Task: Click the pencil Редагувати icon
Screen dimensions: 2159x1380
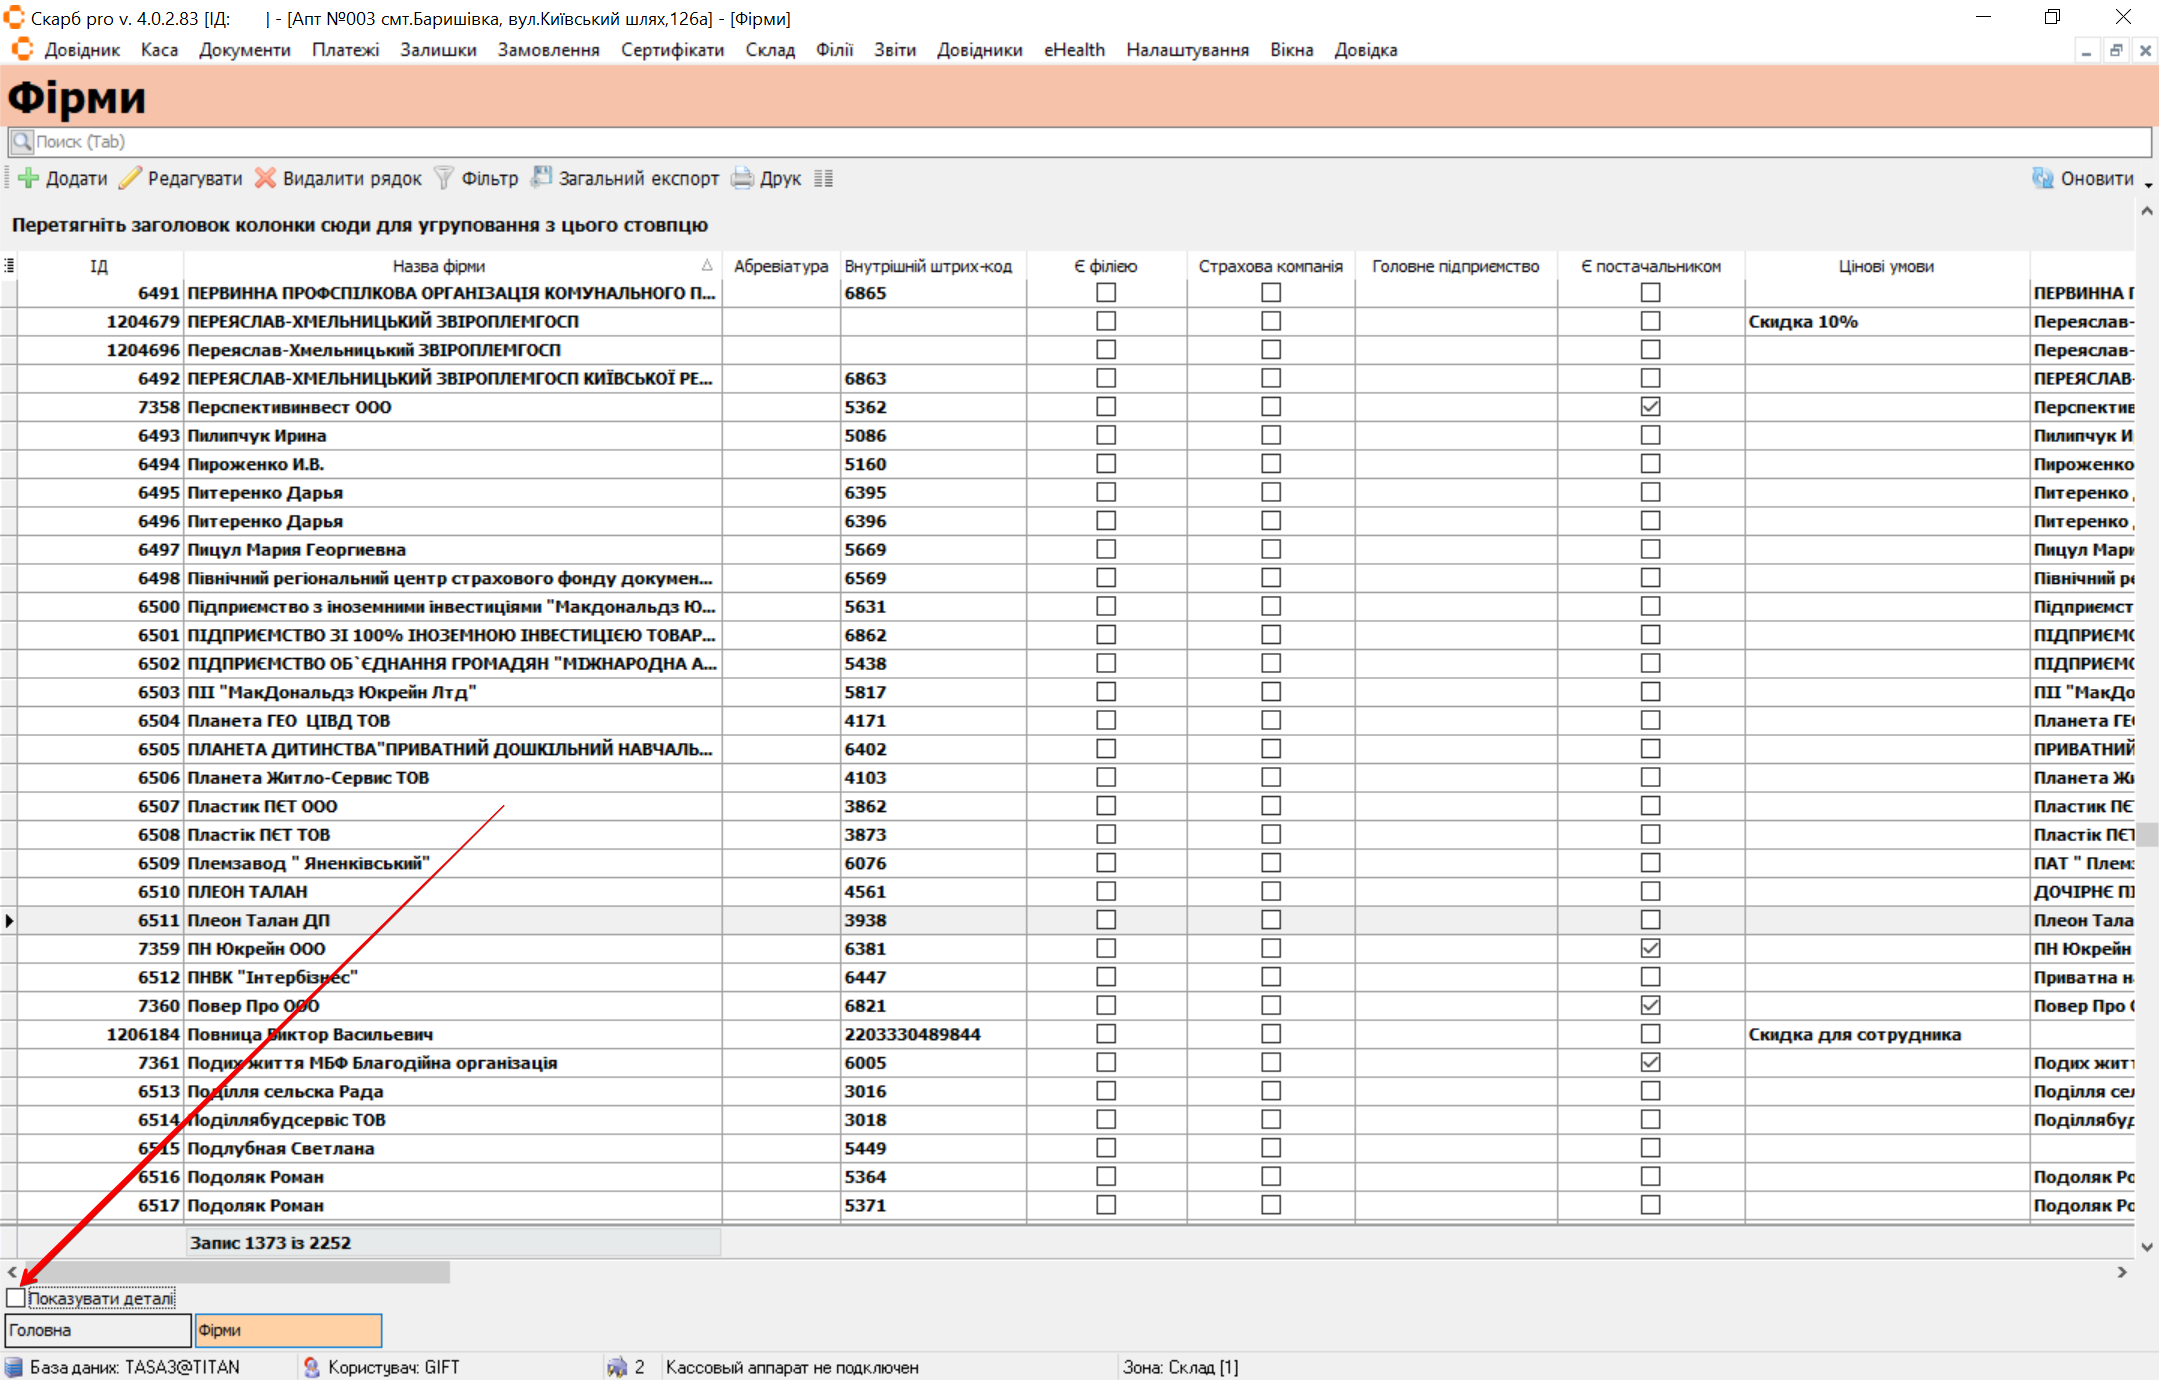Action: tap(131, 179)
